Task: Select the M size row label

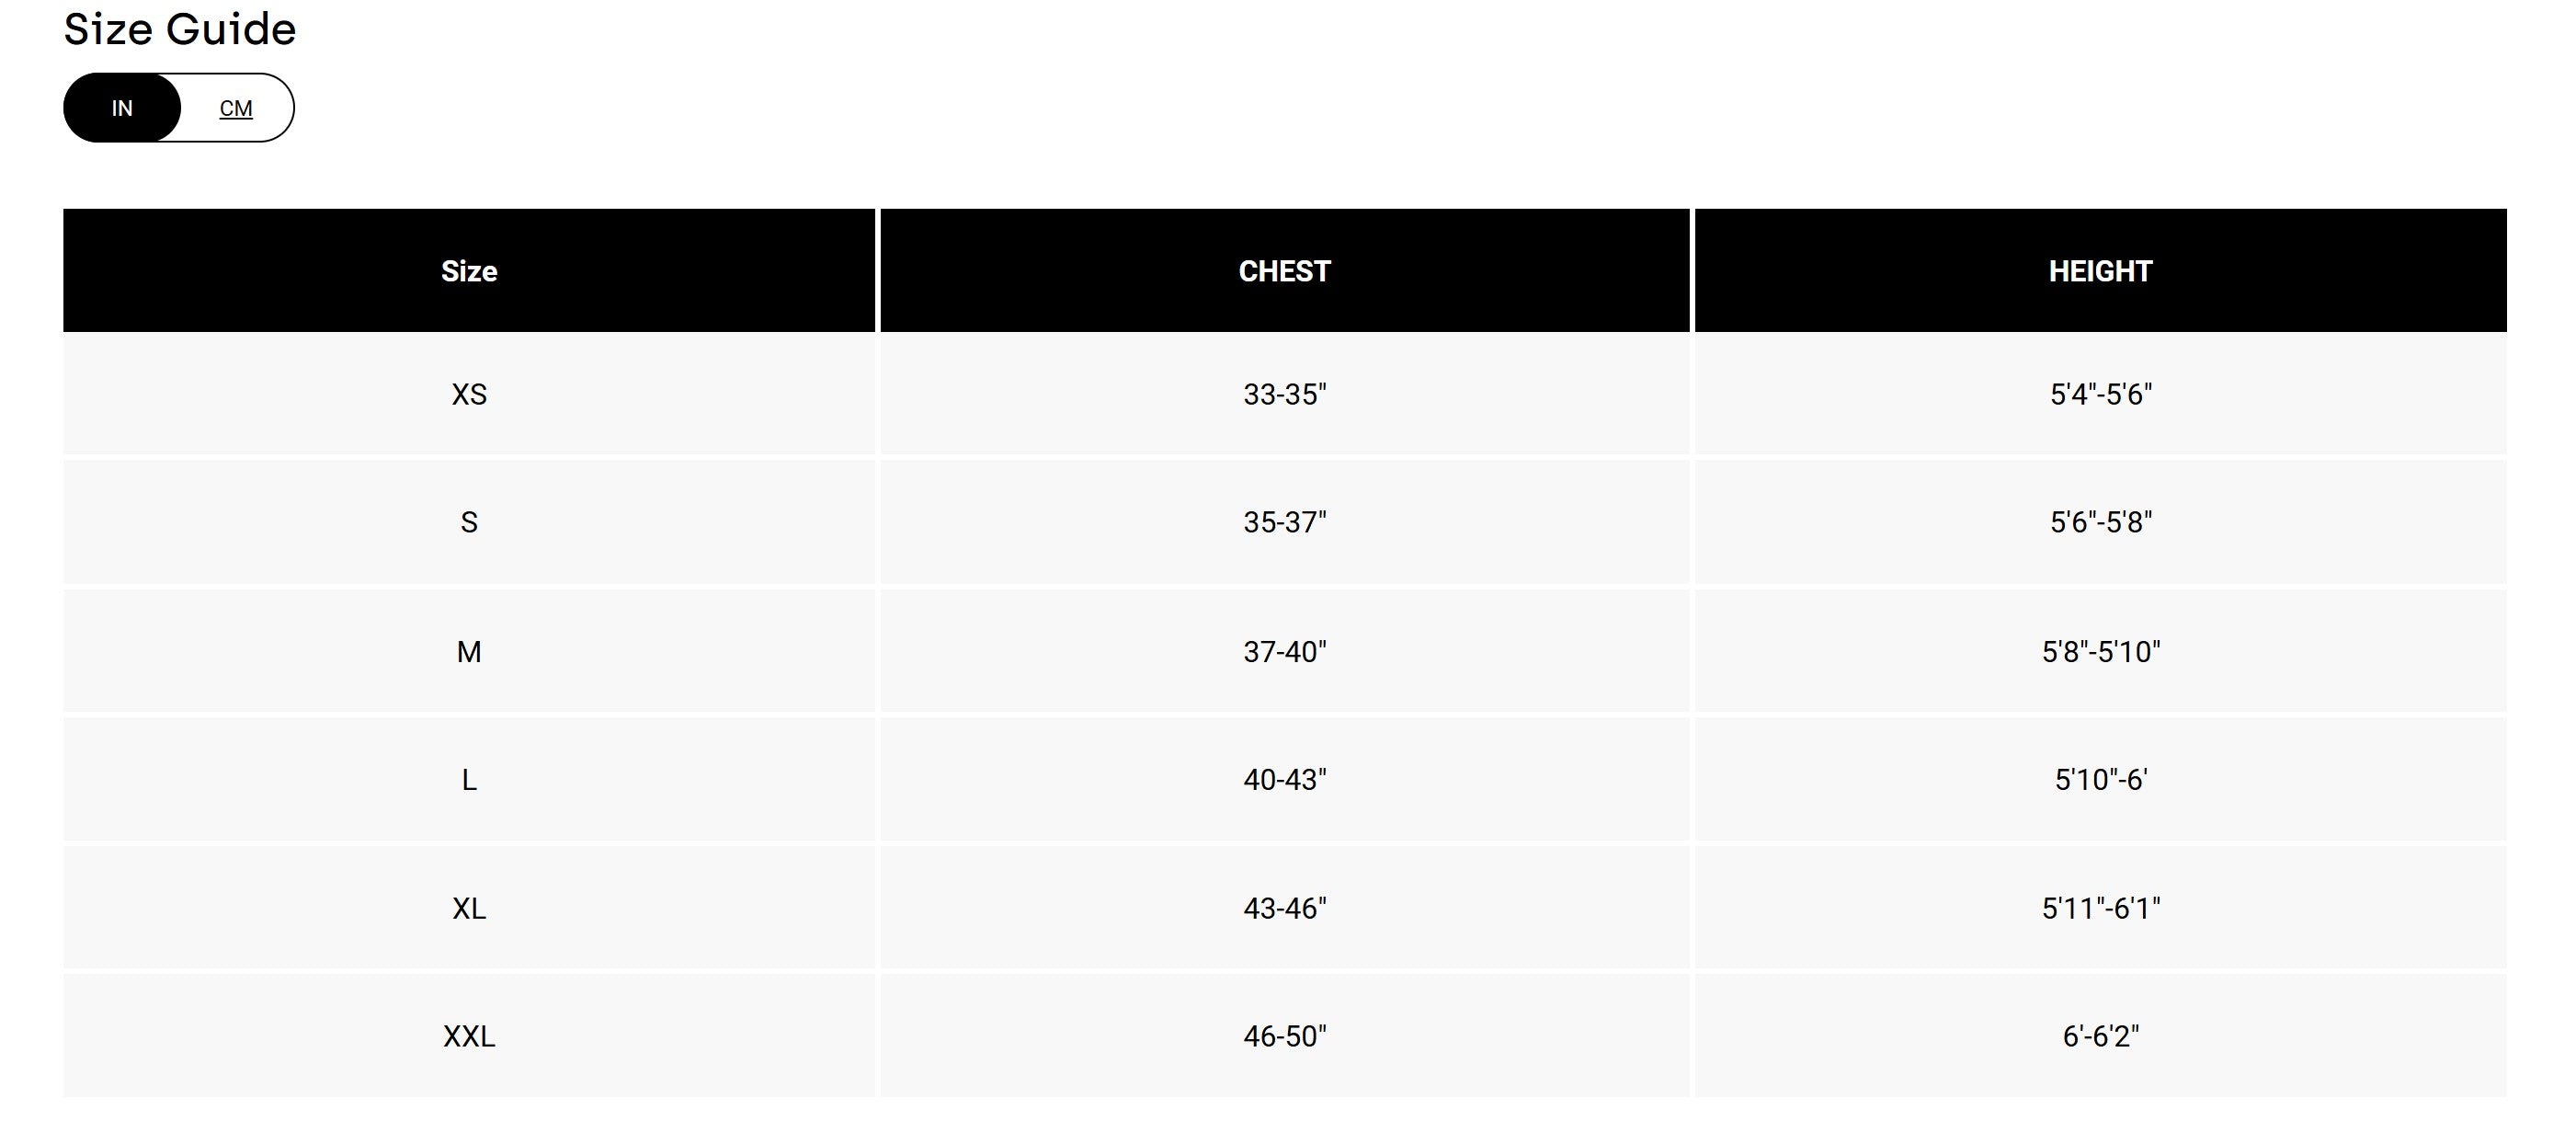Action: tap(469, 652)
